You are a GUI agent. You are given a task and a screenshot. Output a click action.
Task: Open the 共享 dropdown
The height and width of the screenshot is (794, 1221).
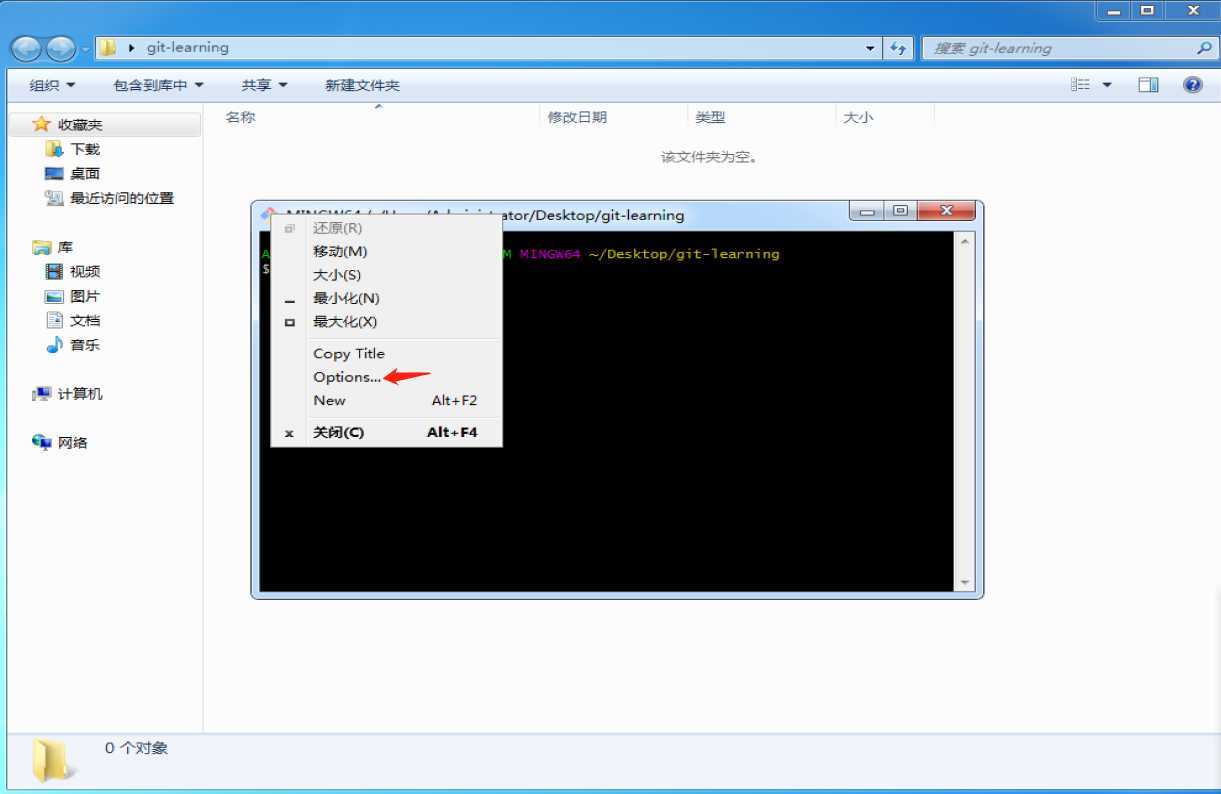pyautogui.click(x=264, y=86)
